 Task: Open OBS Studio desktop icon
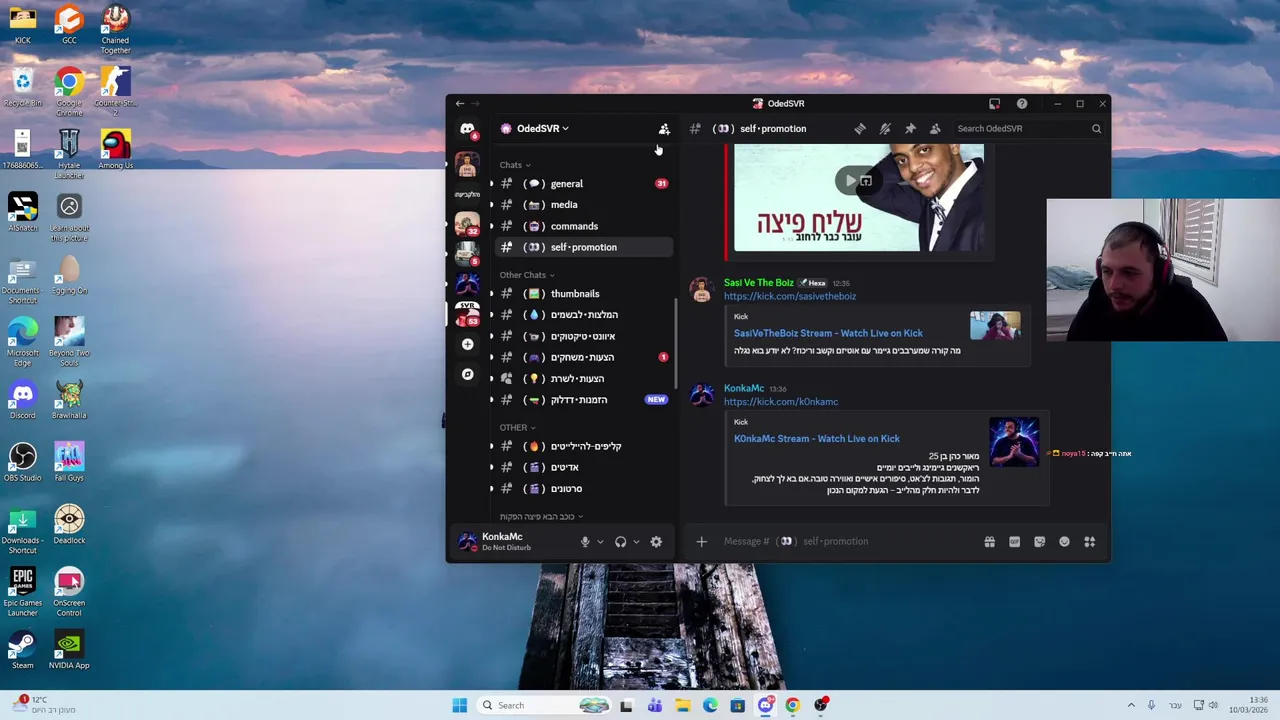click(22, 462)
